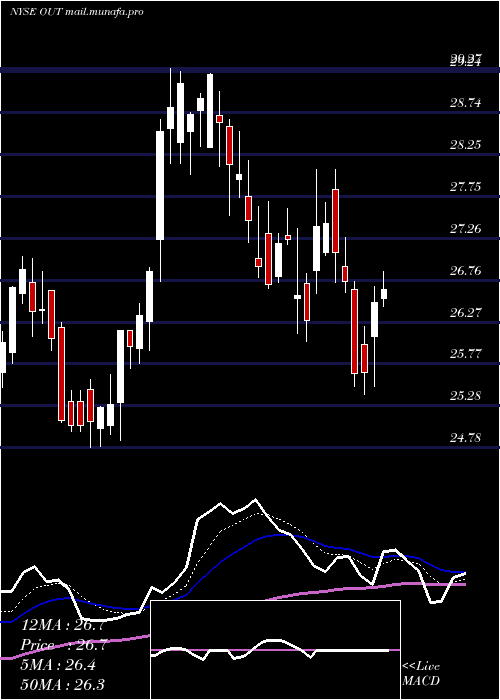Screen dimensions: 500x700
Task: Click the 50MA : 26.3 reading
Action: [x=63, y=684]
